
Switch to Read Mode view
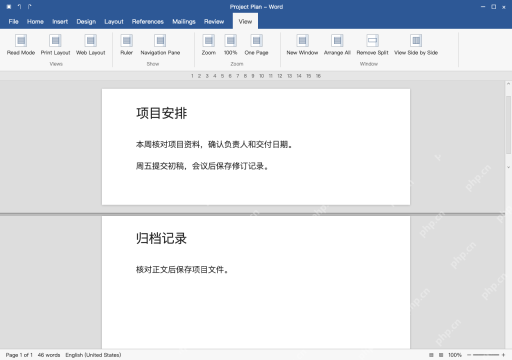point(21,45)
